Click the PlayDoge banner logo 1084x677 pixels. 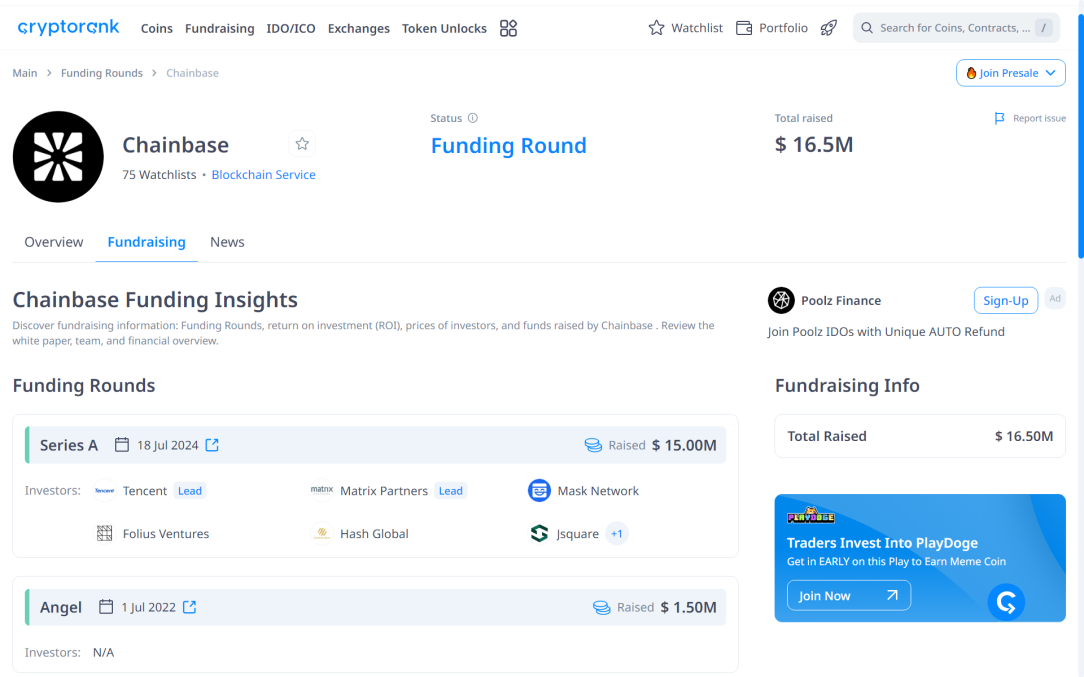[810, 516]
